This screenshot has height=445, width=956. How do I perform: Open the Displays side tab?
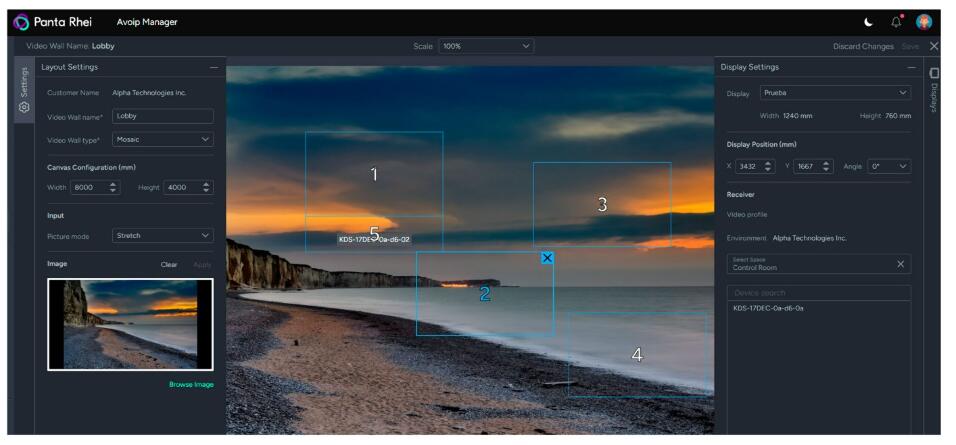click(x=933, y=90)
